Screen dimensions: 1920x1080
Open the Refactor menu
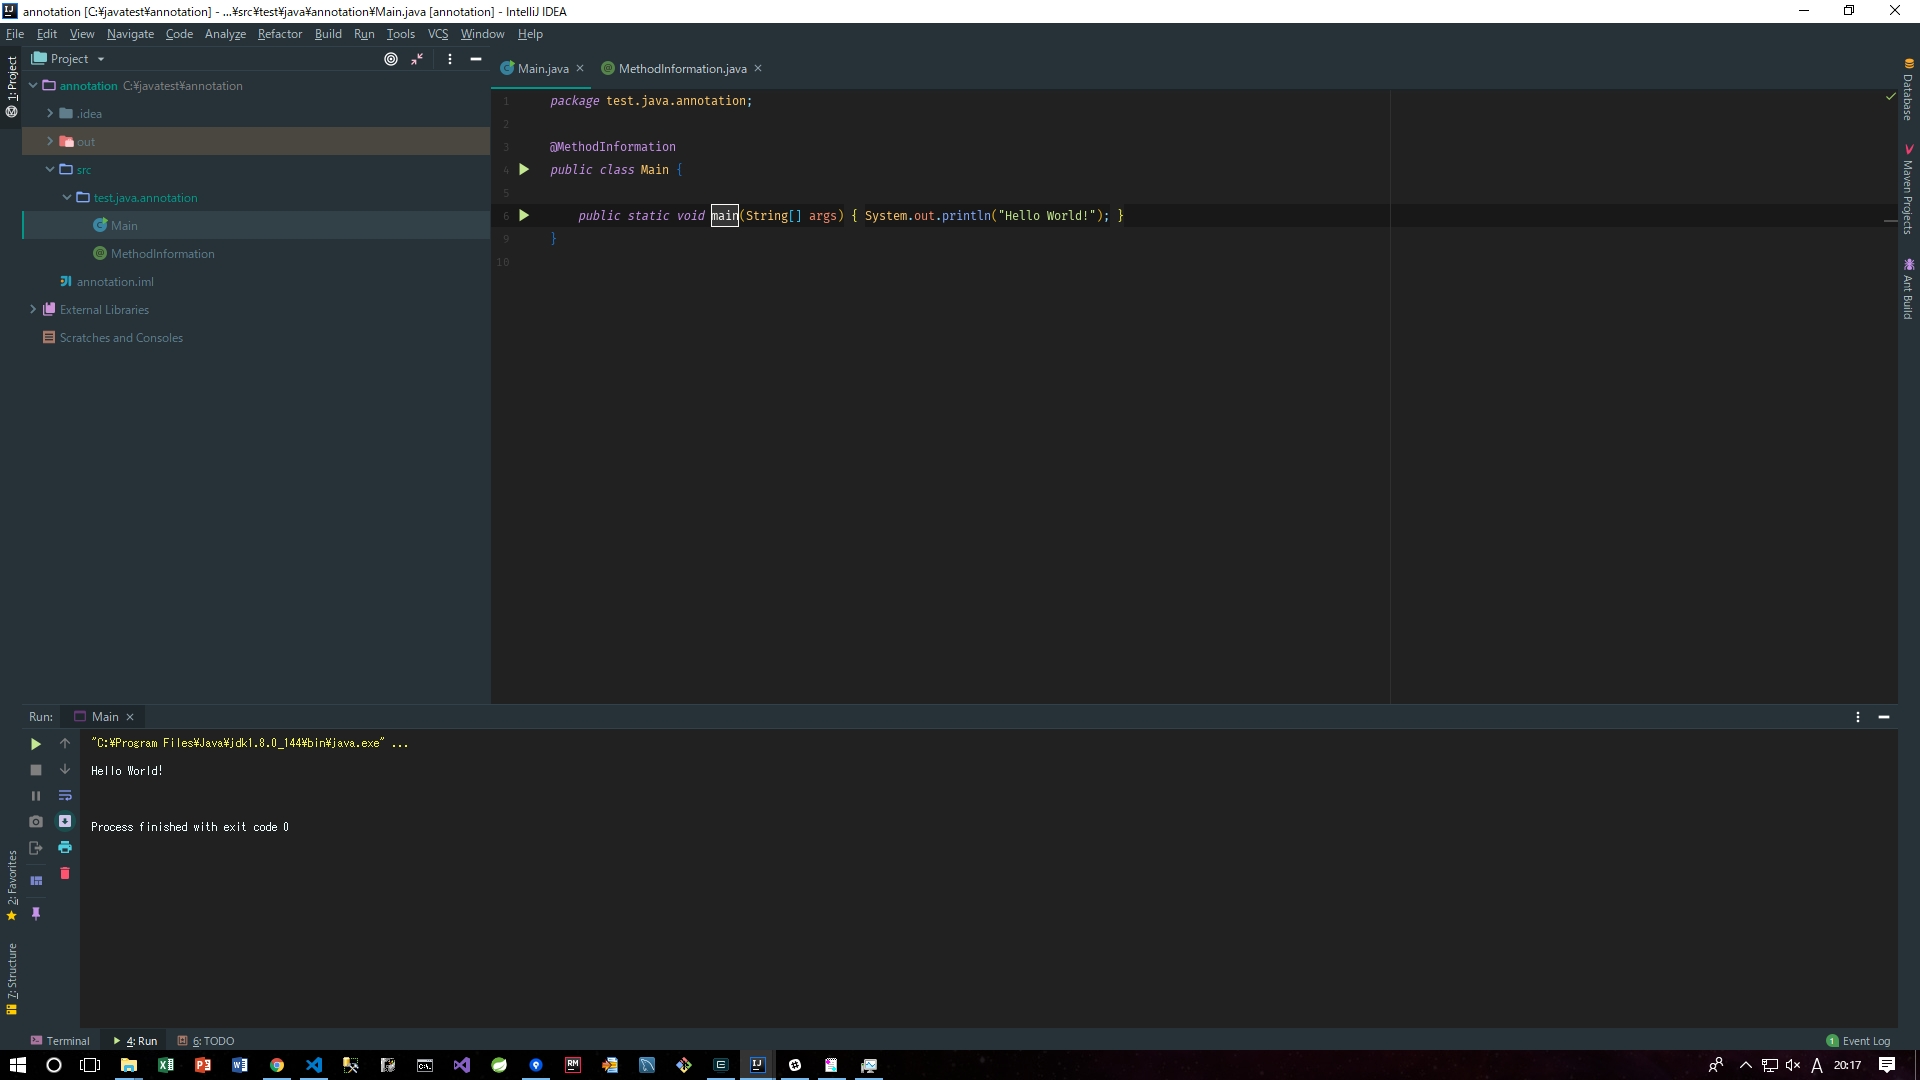click(280, 34)
